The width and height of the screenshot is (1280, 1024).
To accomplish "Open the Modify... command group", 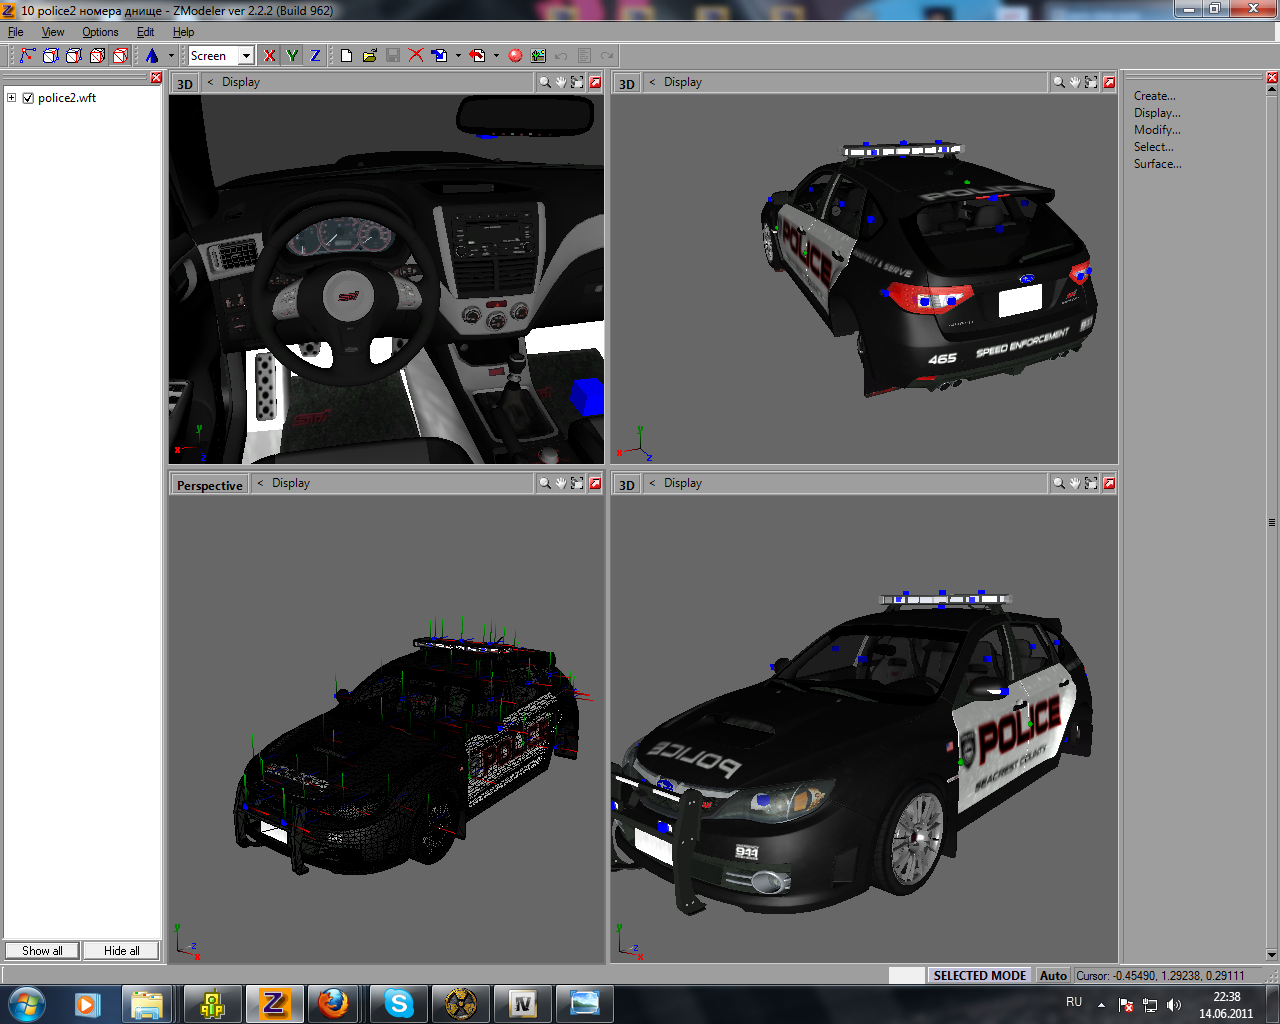I will 1157,130.
